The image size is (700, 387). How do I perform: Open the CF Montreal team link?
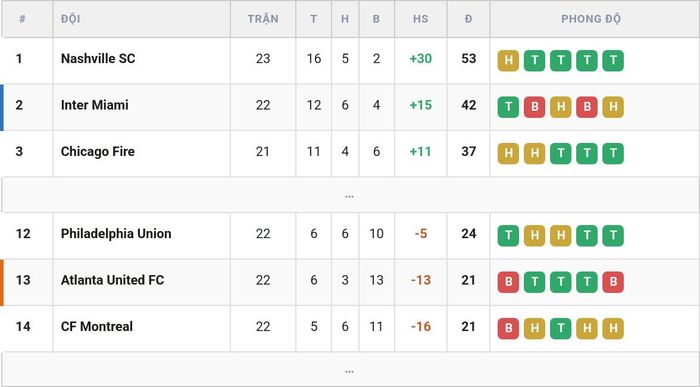(x=97, y=326)
